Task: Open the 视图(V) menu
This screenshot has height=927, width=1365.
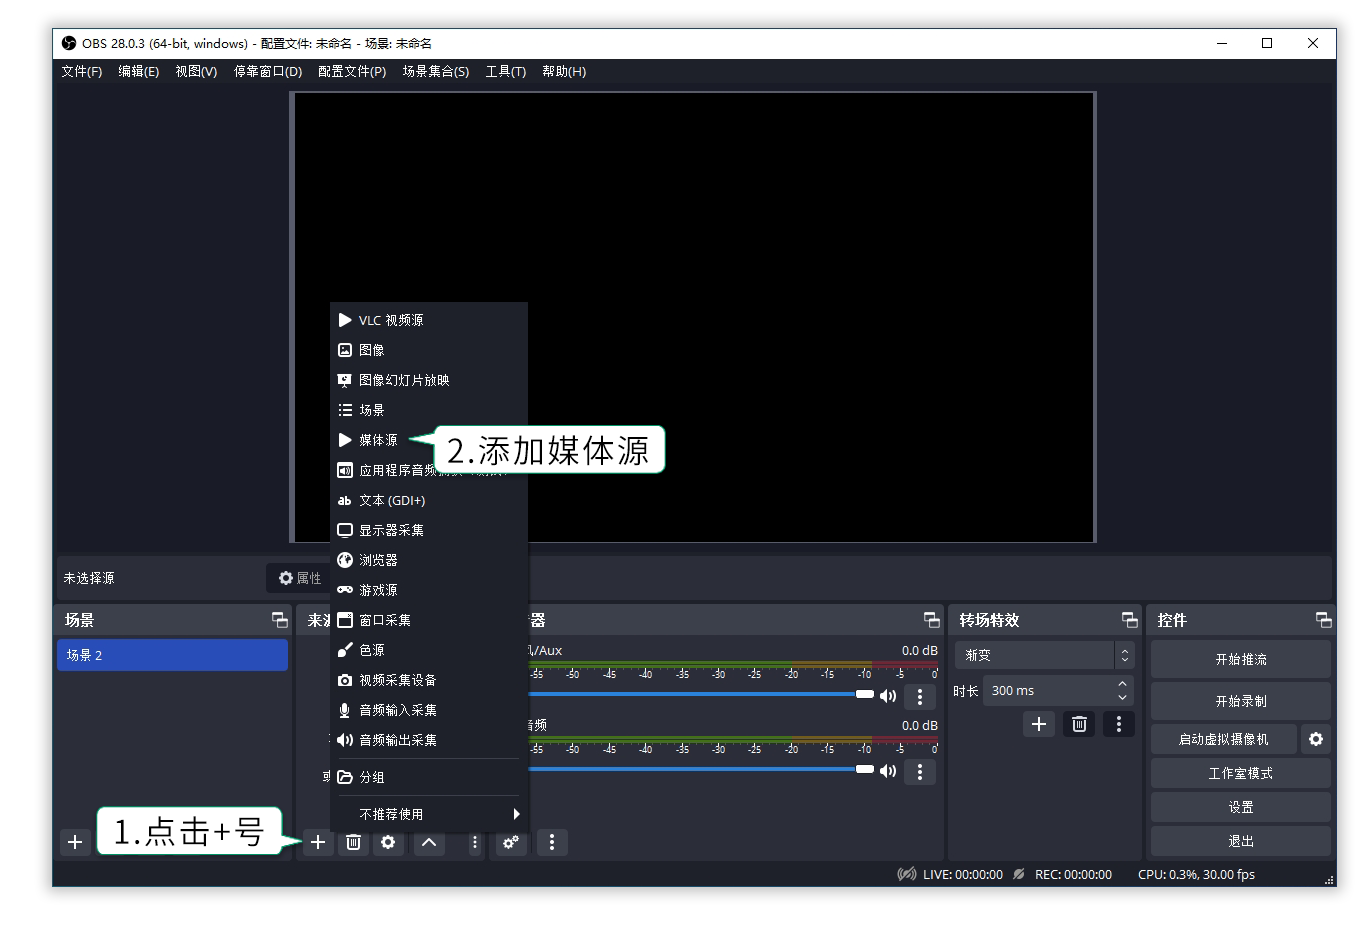Action: tap(196, 72)
